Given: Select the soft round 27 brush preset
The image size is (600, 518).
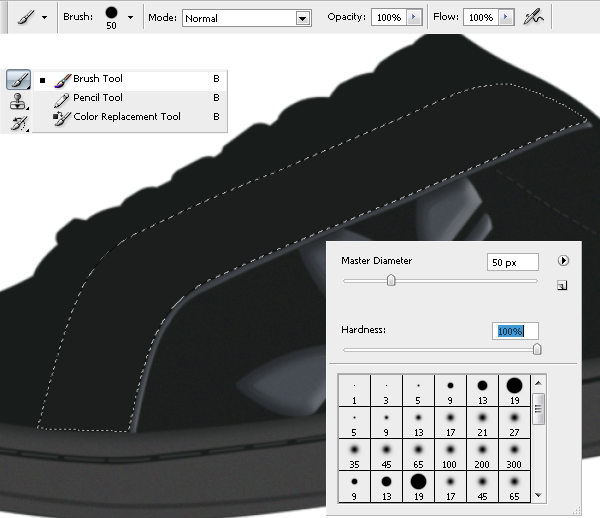Looking at the screenshot, I should 514,423.
